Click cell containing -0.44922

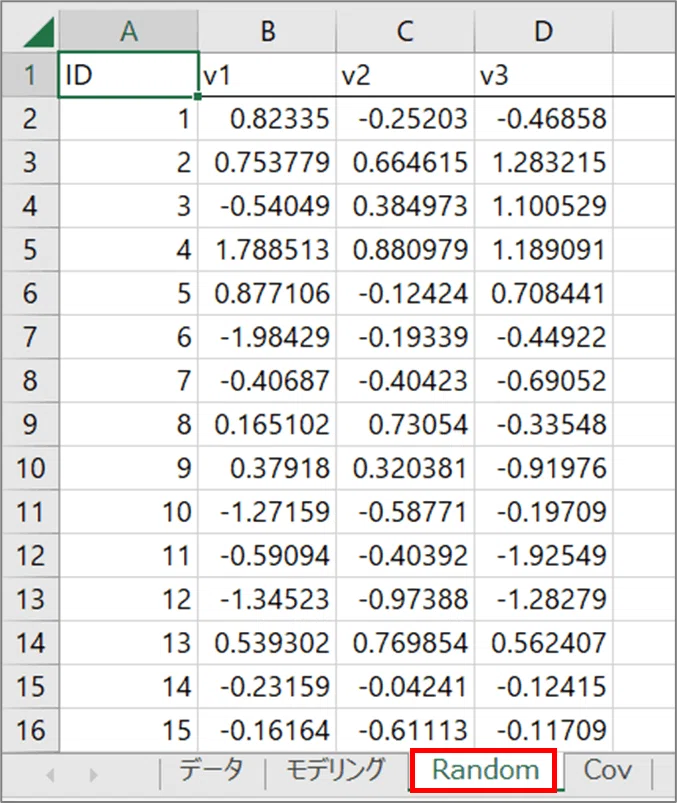[x=544, y=337]
